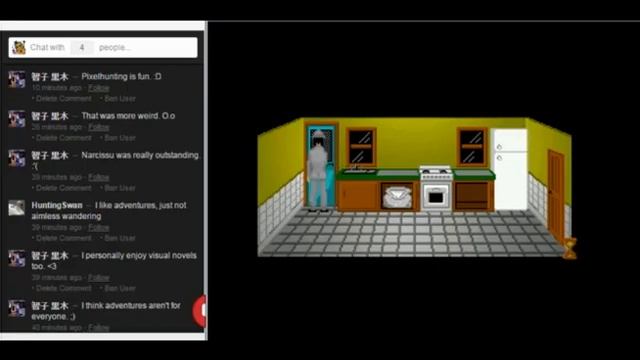Click the white bag in the open cabinet
This screenshot has width=640, height=360.
coord(397,198)
